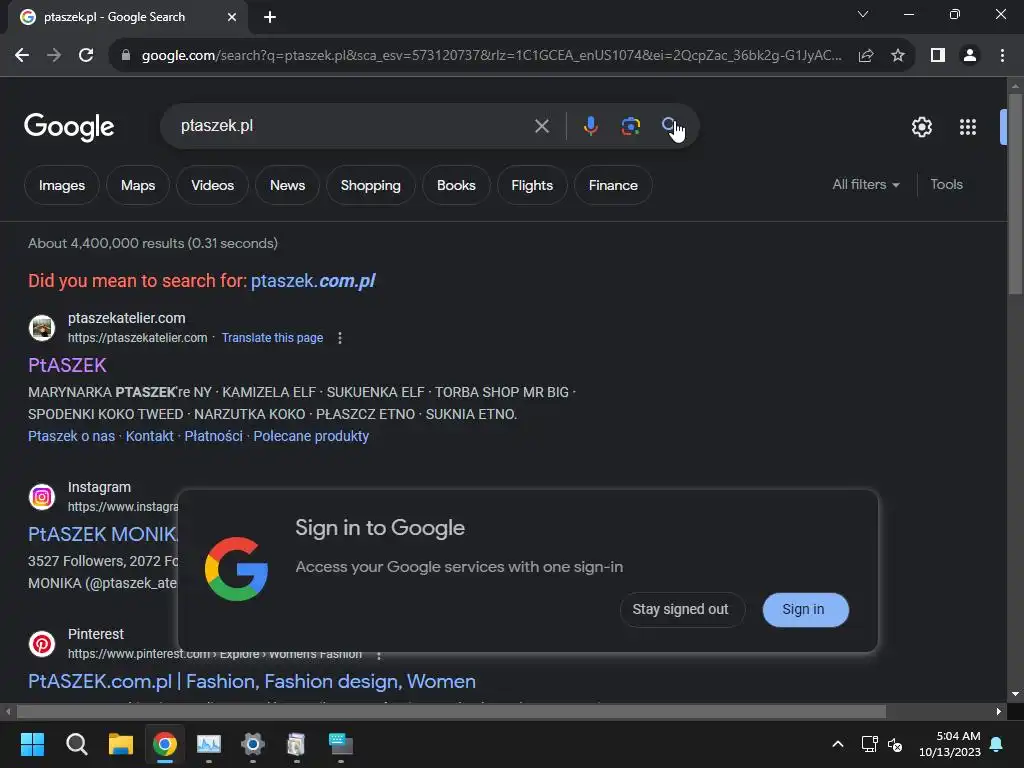Open suggested search ptaszek.com.pl
Viewport: 1024px width, 768px height.
(x=313, y=281)
